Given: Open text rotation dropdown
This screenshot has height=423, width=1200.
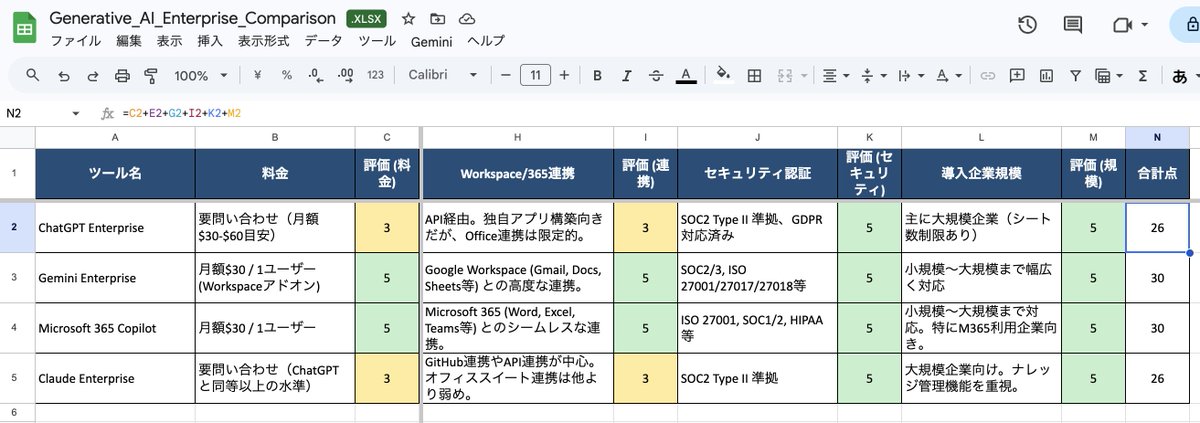Looking at the screenshot, I should pos(947,75).
